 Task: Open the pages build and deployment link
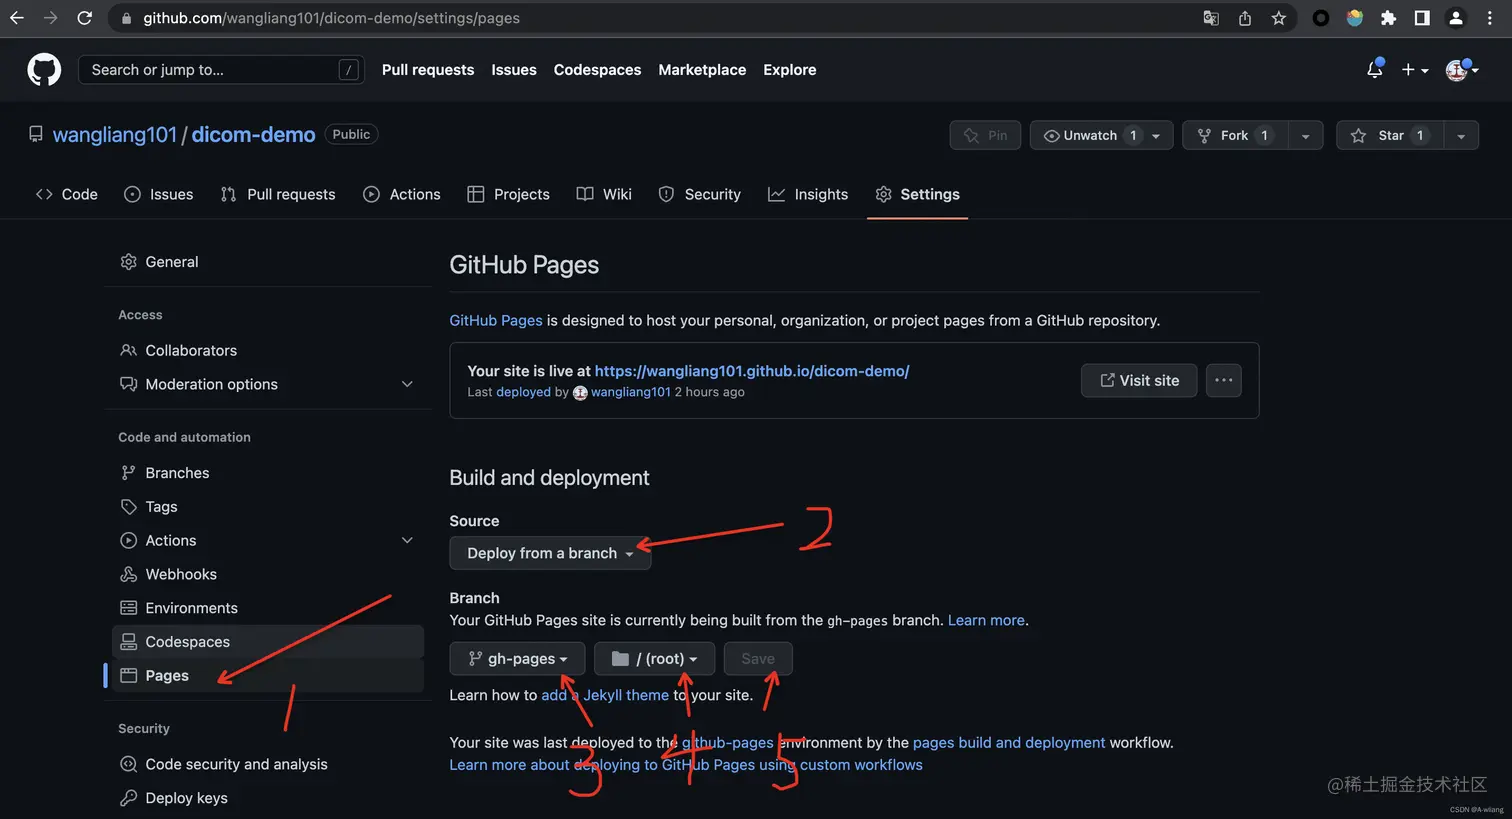pyautogui.click(x=1009, y=742)
